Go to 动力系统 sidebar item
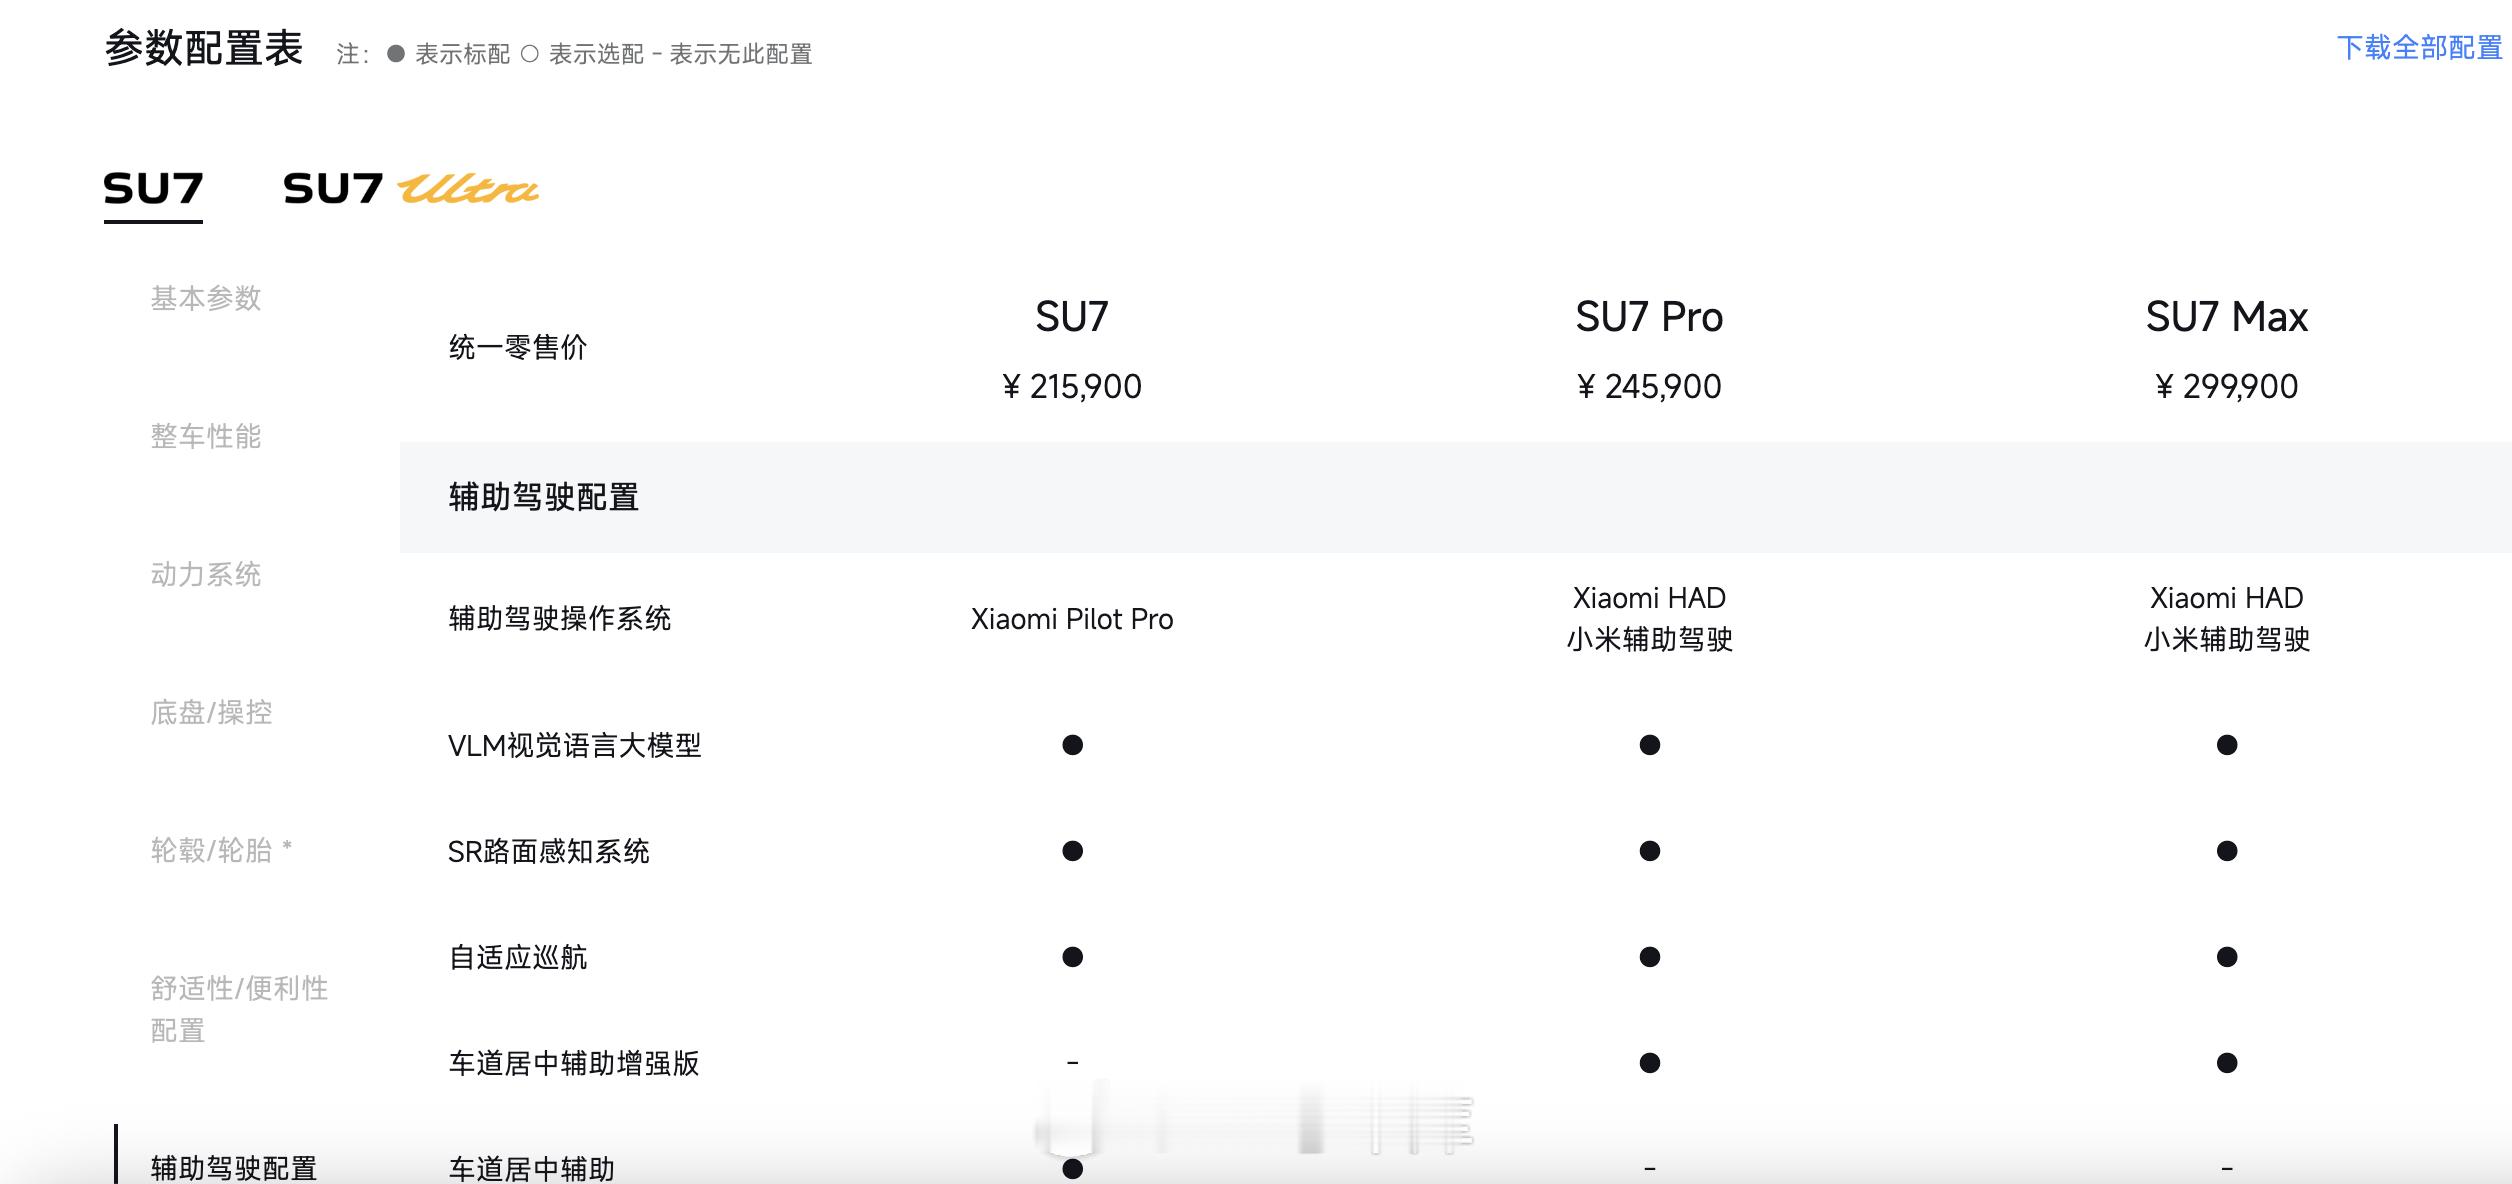The height and width of the screenshot is (1184, 2512). [206, 574]
